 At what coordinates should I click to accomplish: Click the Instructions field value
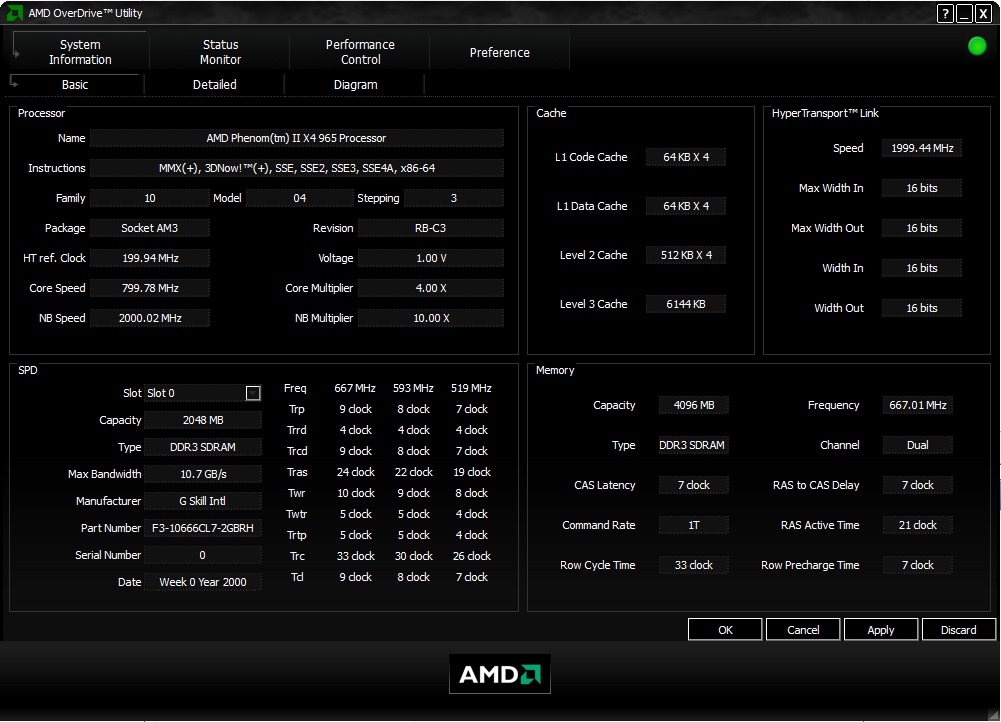pyautogui.click(x=296, y=168)
